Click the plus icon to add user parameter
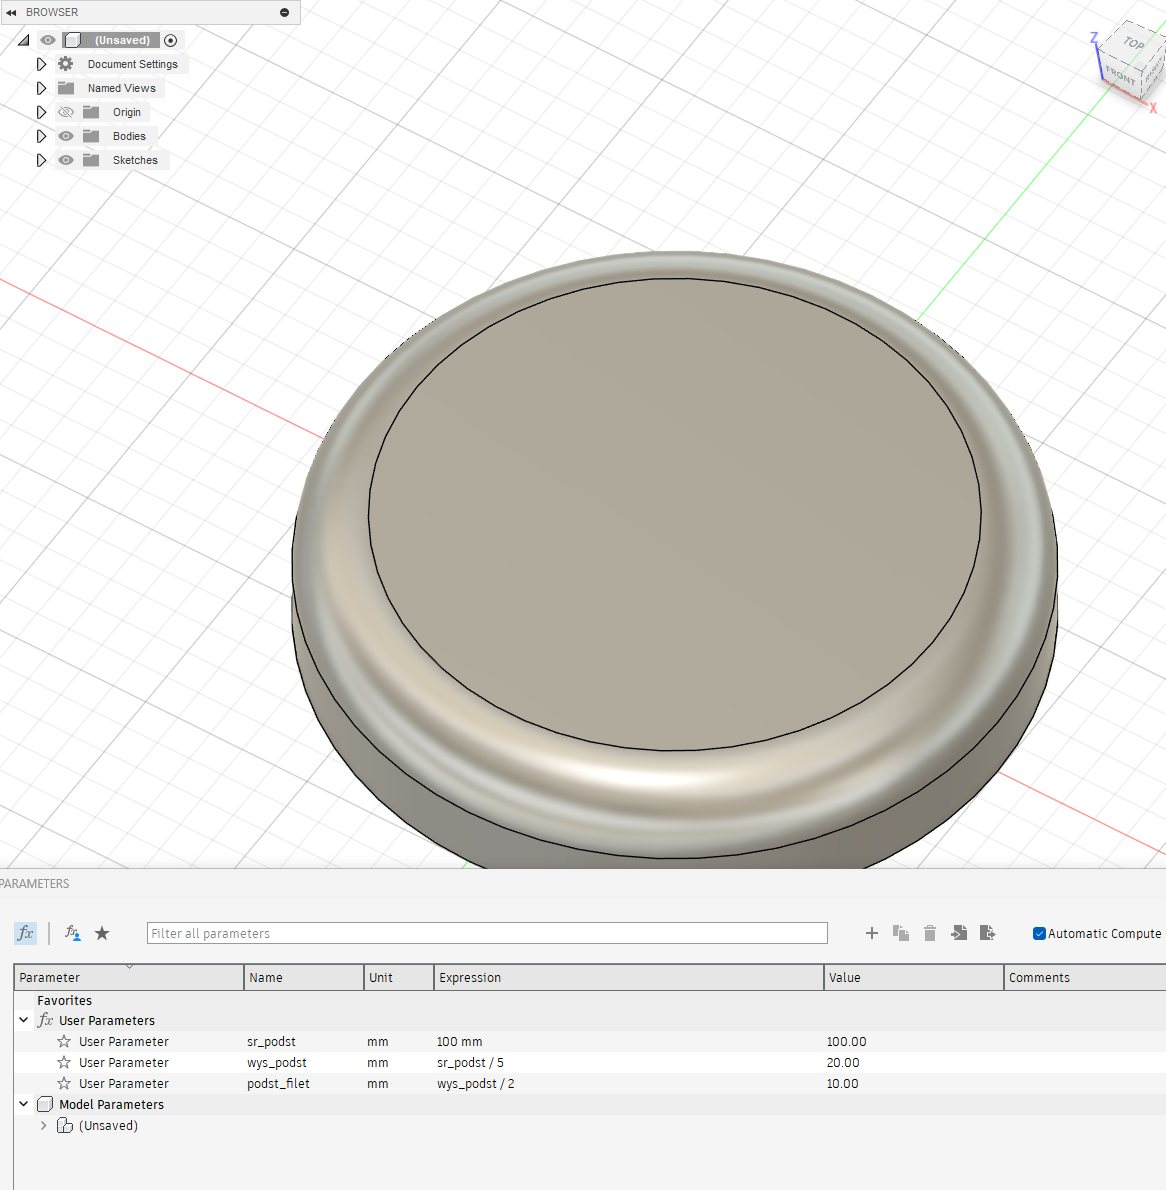The width and height of the screenshot is (1166, 1190). coord(871,933)
